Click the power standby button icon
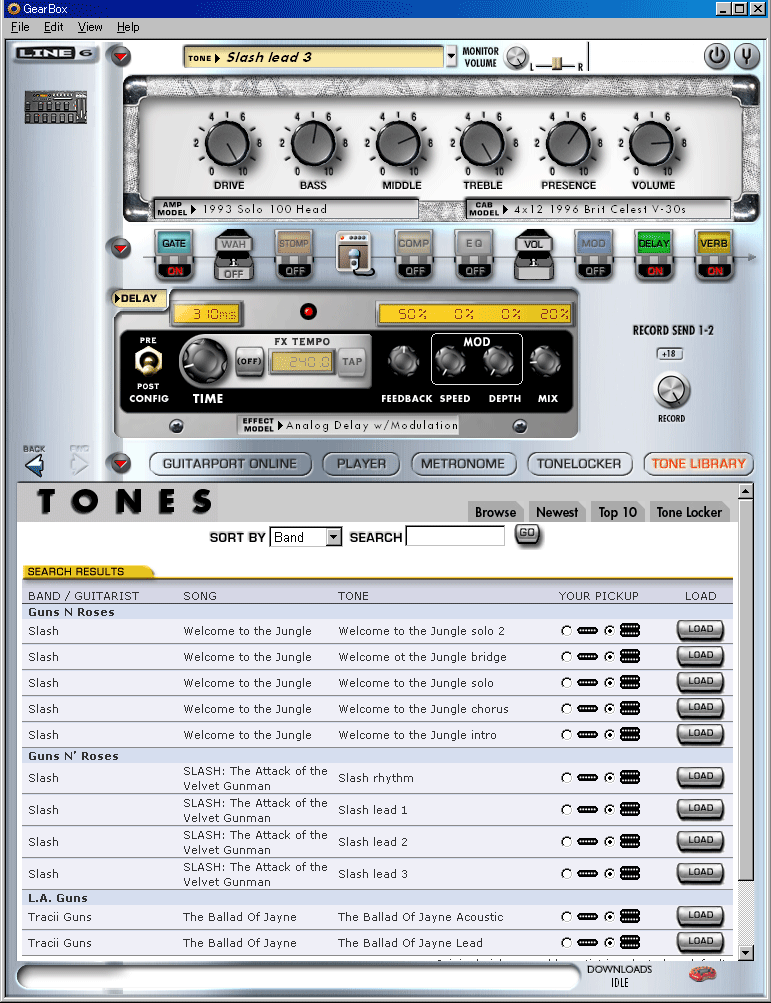The height and width of the screenshot is (1003, 771). point(717,56)
